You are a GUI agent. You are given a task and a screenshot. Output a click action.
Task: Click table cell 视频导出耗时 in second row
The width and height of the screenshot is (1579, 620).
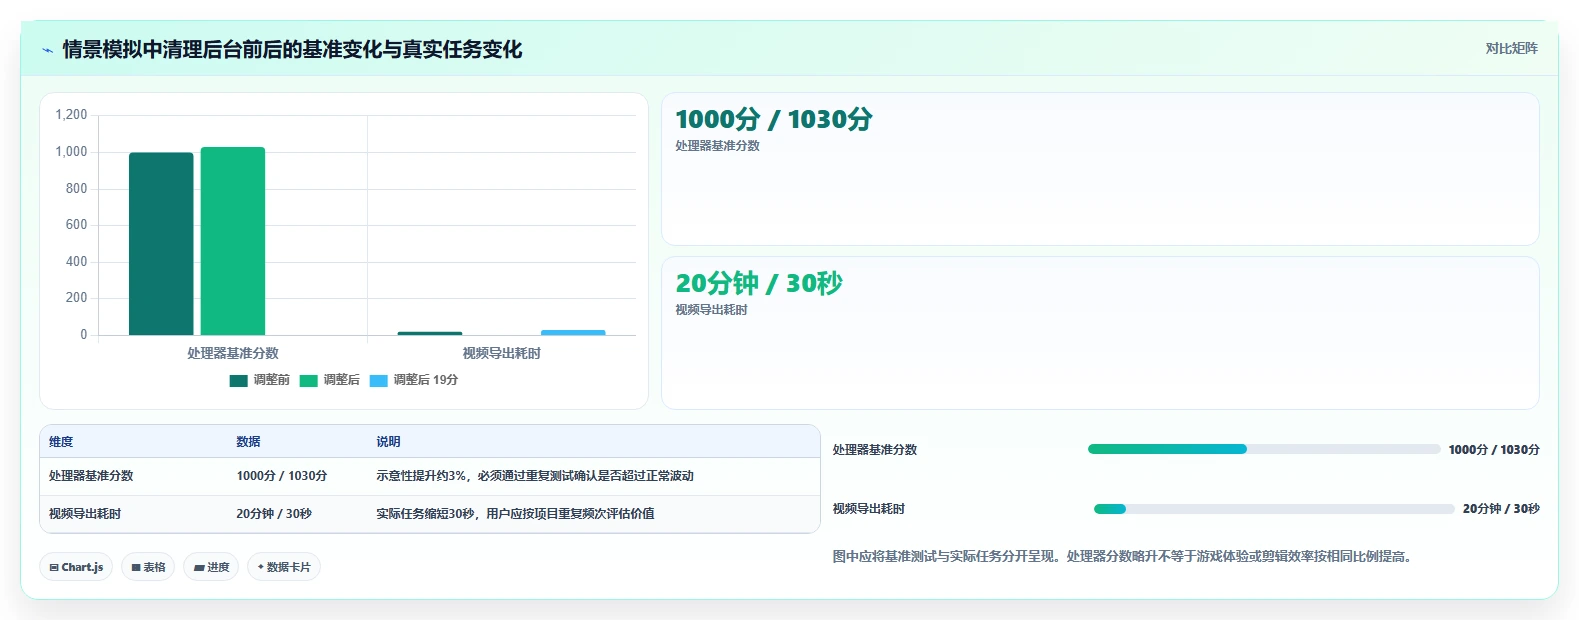pyautogui.click(x=85, y=514)
